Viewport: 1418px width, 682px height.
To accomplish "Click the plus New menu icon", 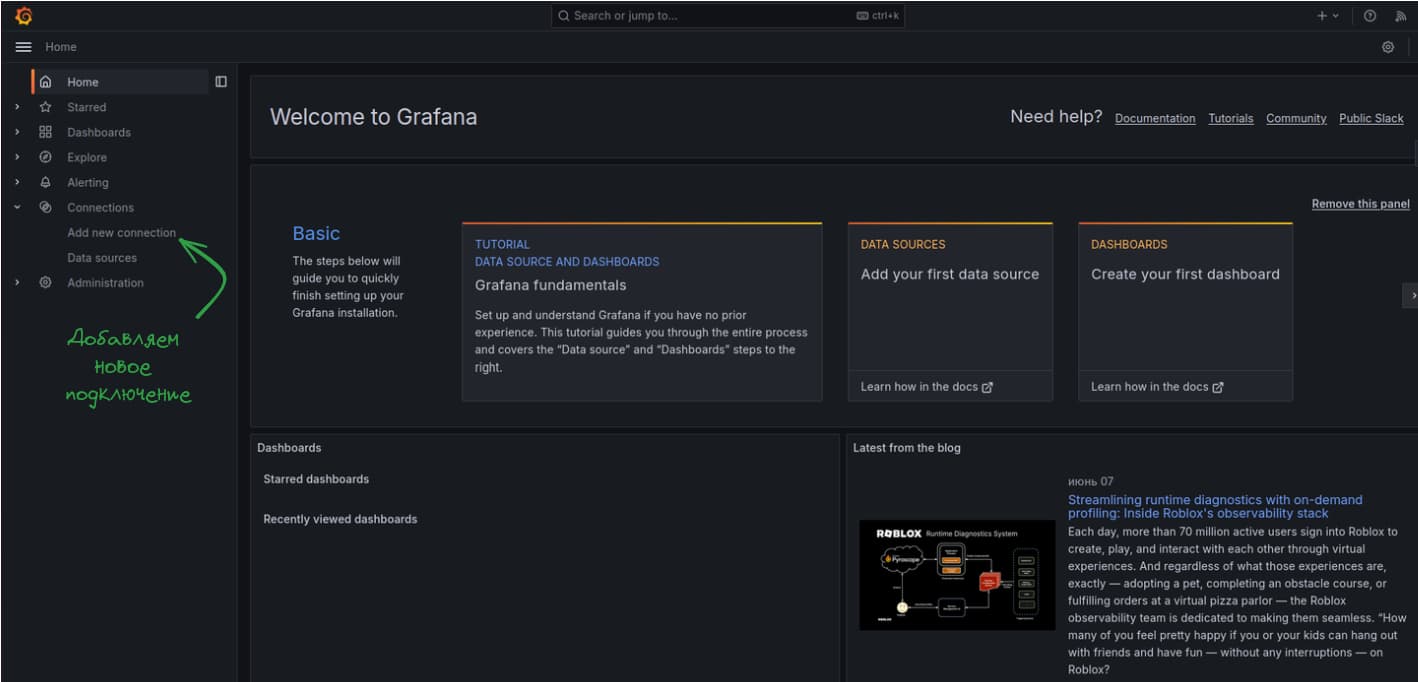I will [1322, 16].
